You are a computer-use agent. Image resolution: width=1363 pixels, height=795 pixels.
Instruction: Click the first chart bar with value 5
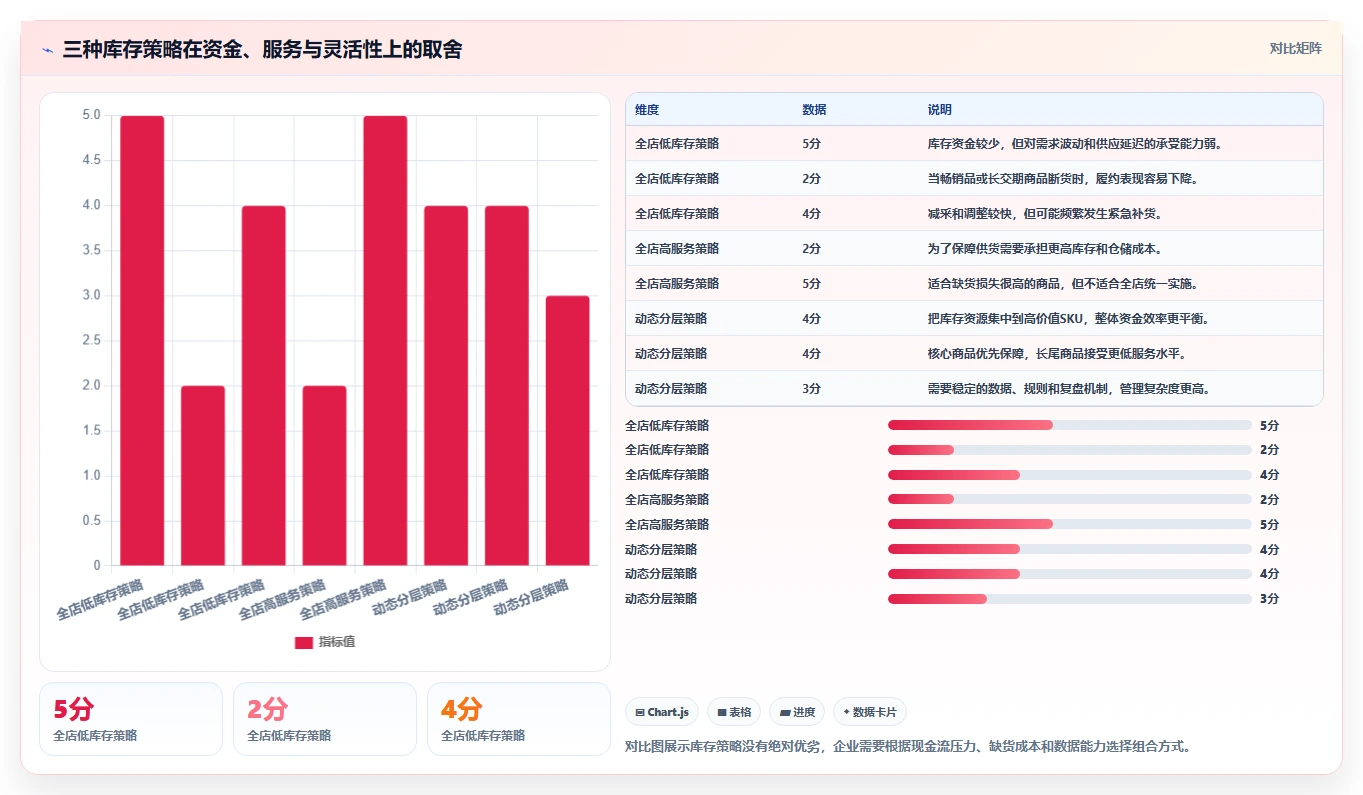142,341
